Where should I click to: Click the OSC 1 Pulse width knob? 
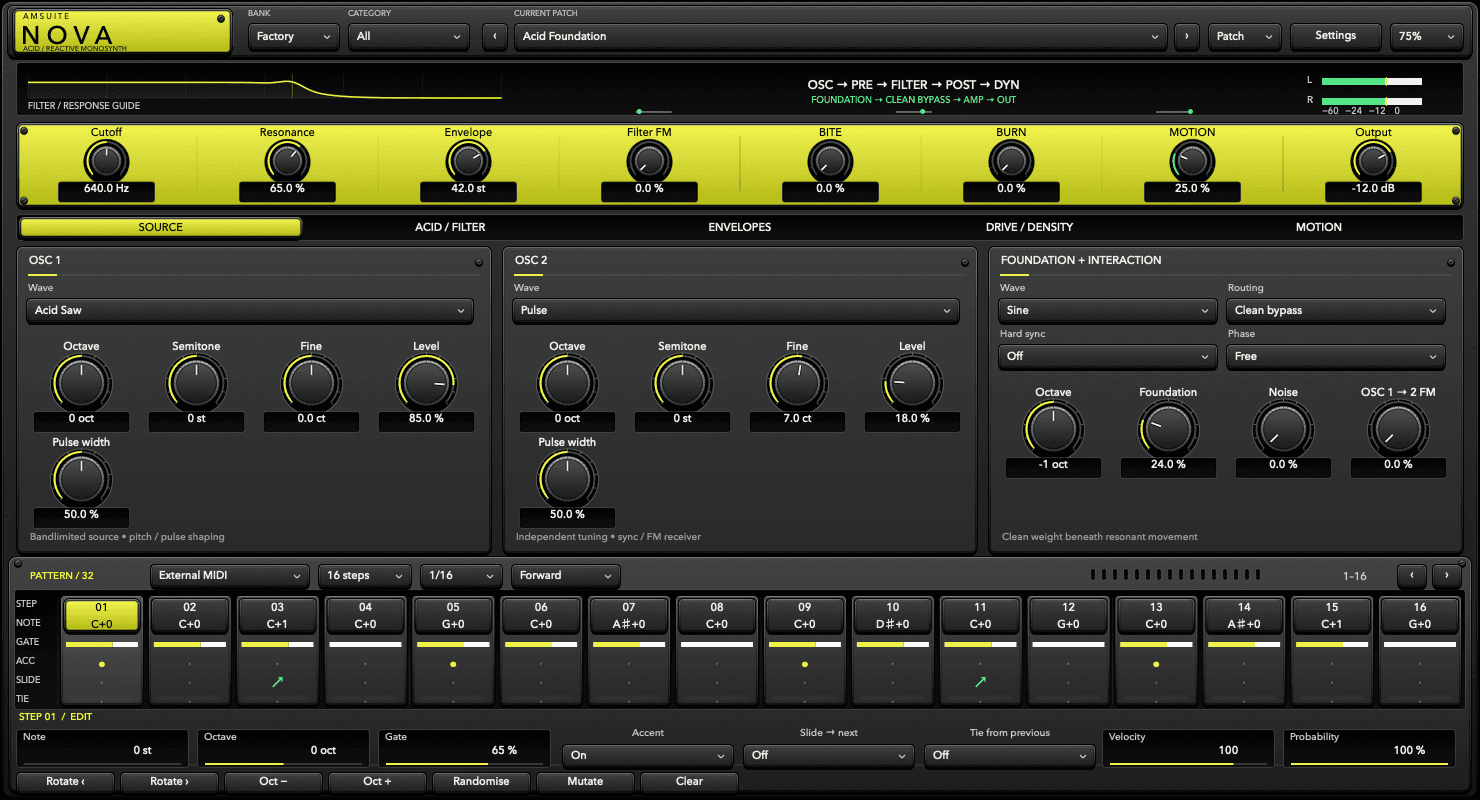(x=81, y=479)
